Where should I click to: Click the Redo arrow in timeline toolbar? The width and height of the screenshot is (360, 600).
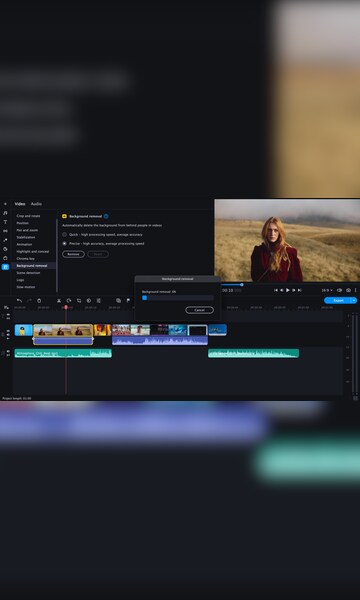pos(29,301)
